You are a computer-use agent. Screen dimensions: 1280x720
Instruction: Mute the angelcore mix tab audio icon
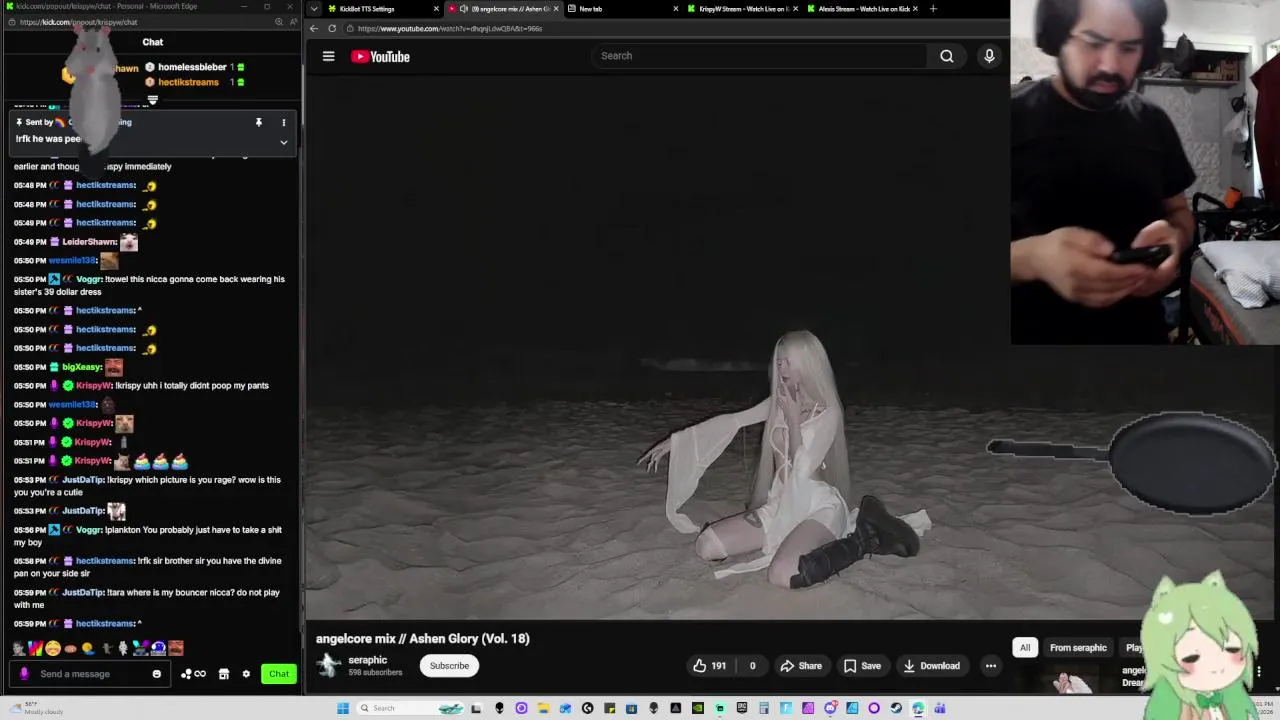(x=463, y=9)
